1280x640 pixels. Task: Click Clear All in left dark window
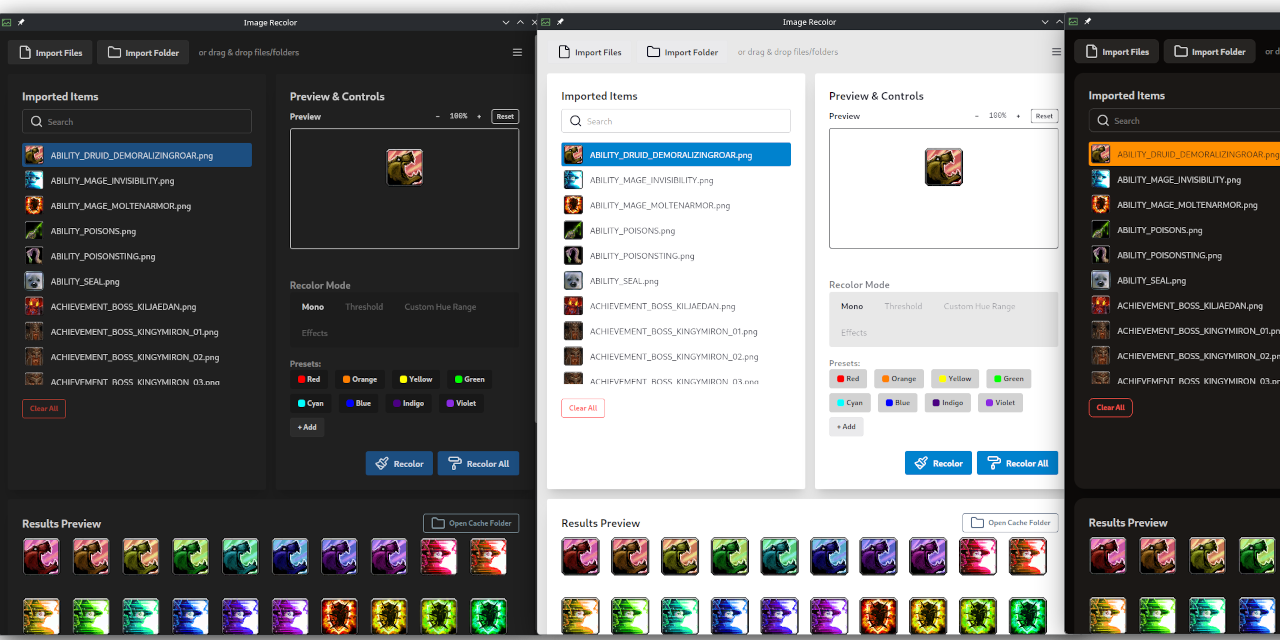pos(44,408)
